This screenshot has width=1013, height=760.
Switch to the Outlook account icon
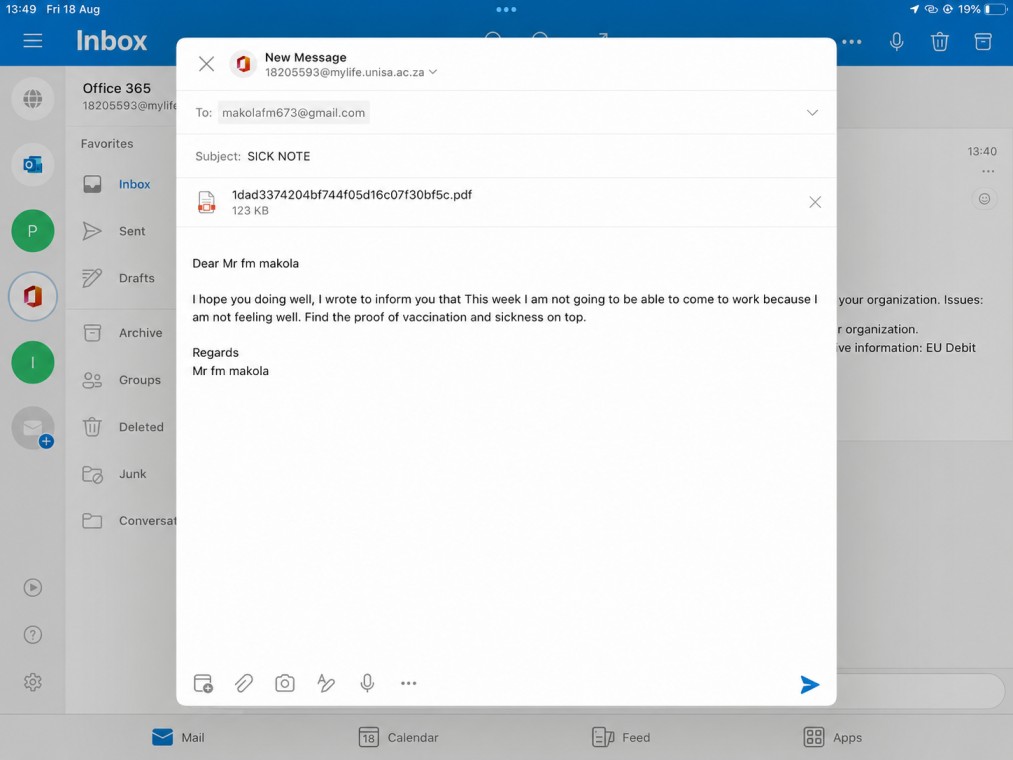32,165
